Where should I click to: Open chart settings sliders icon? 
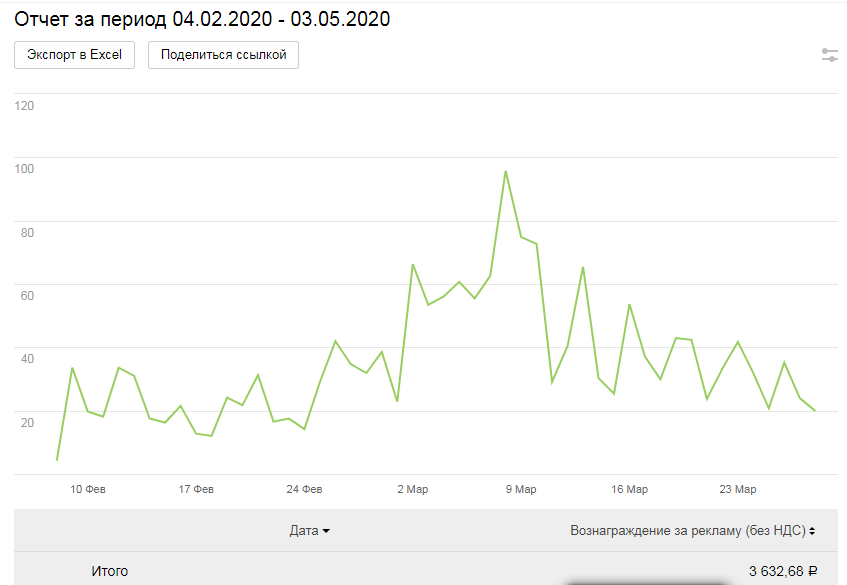point(829,55)
